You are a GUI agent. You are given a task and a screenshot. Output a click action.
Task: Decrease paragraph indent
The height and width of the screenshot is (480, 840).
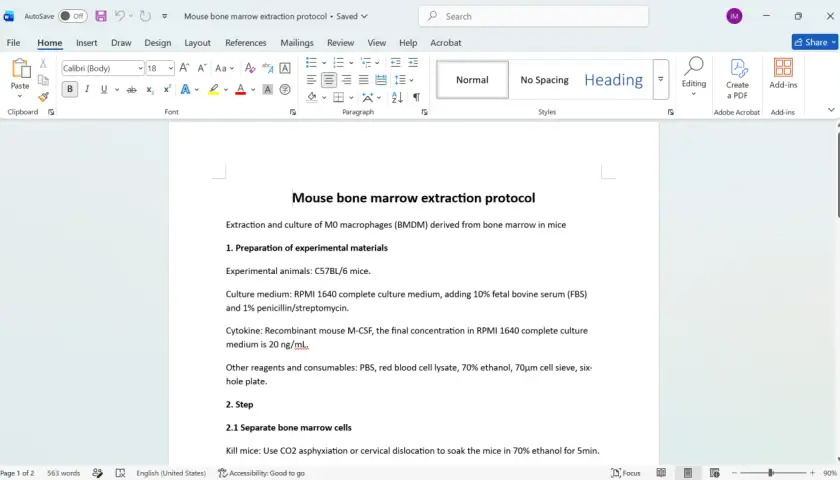395,63
